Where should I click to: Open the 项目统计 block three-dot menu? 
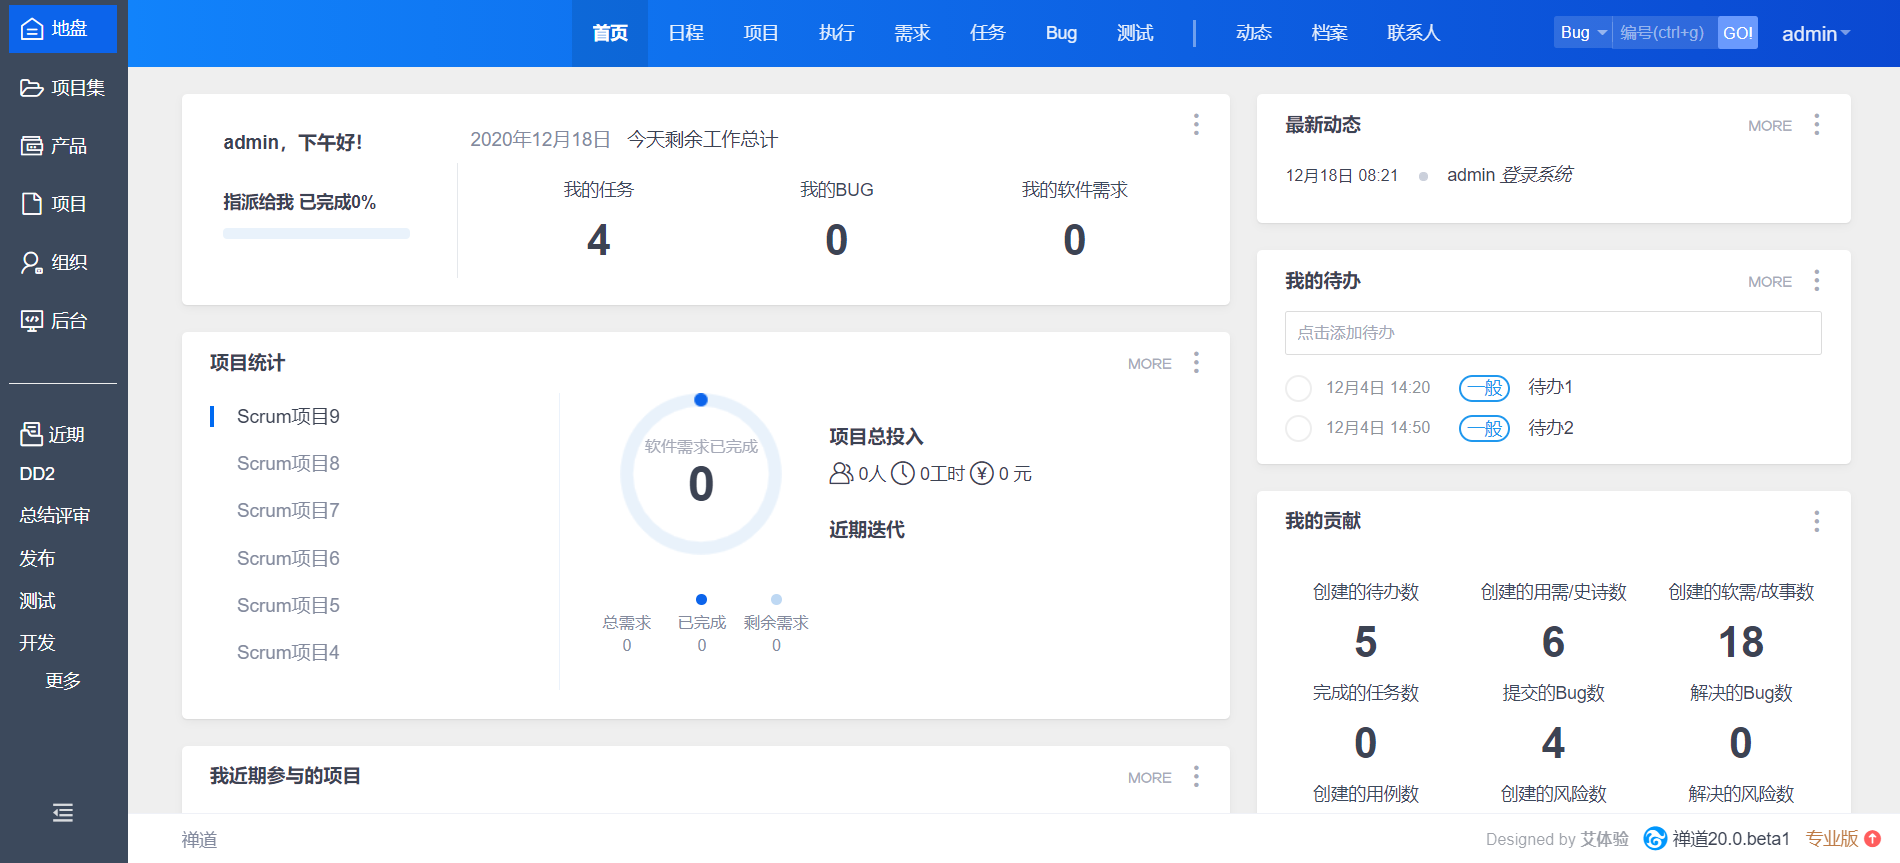tap(1196, 362)
